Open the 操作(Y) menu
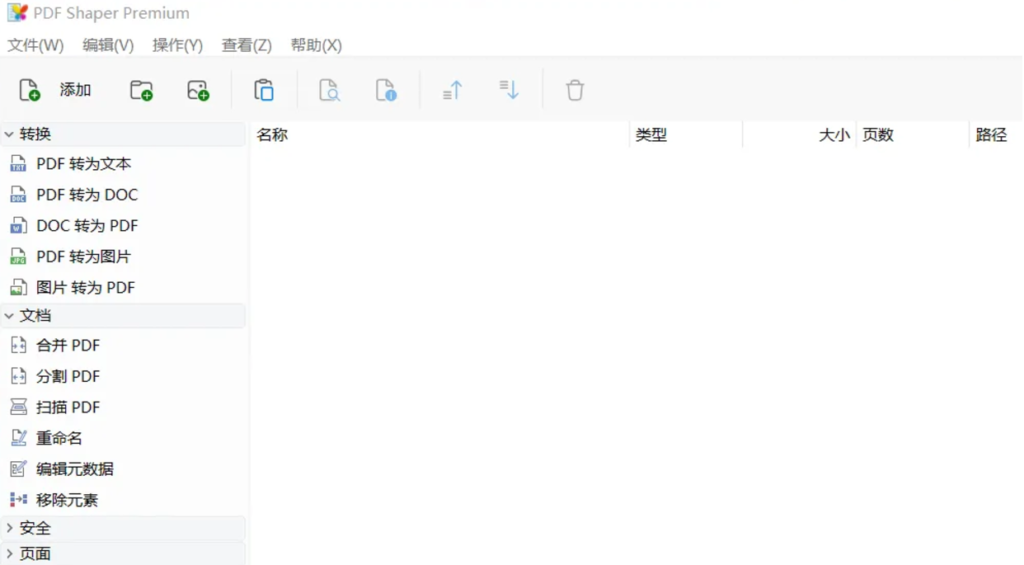This screenshot has width=1024, height=565. tap(177, 45)
